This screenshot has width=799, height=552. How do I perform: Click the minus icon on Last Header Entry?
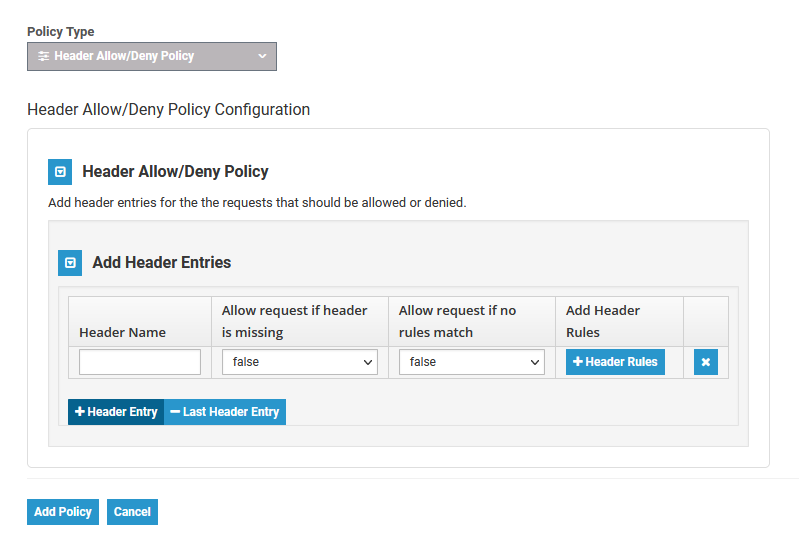(175, 412)
